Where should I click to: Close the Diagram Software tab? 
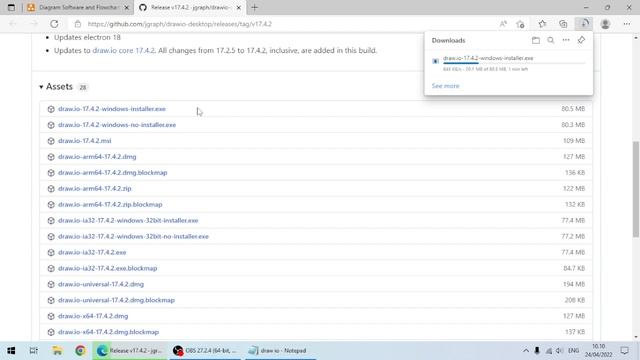click(127, 7)
